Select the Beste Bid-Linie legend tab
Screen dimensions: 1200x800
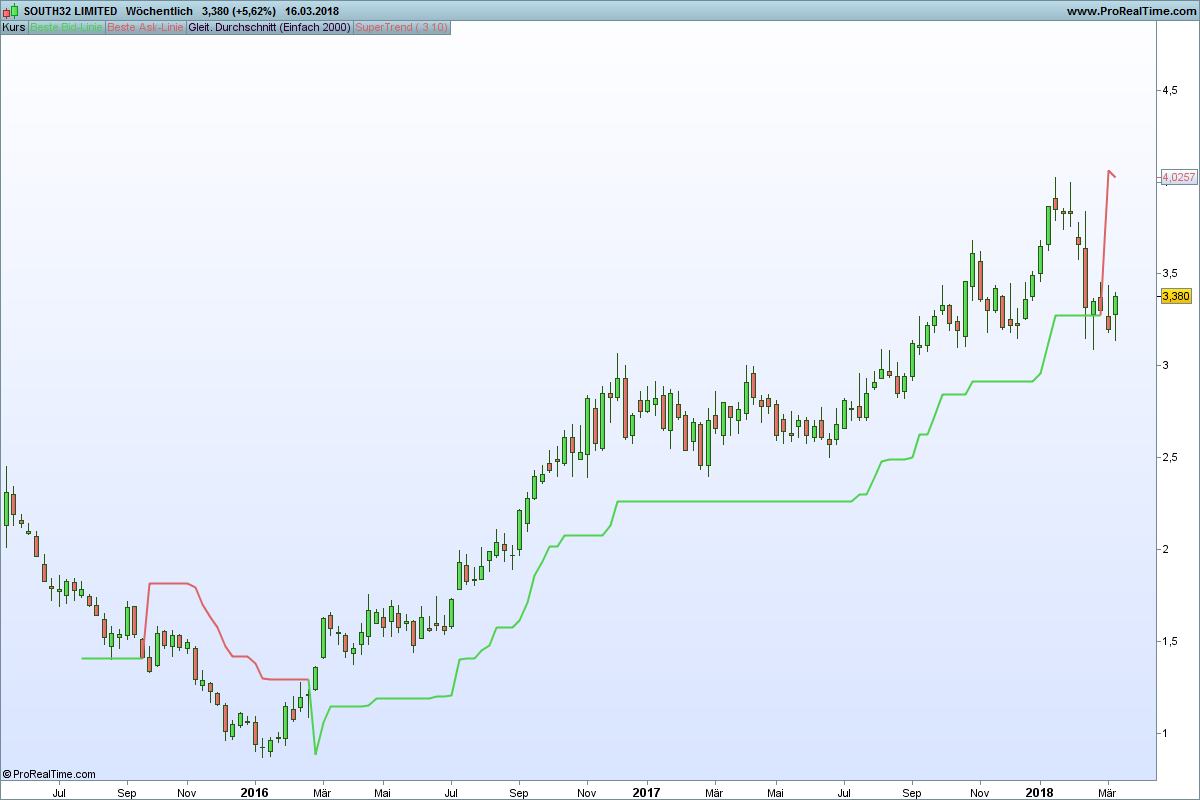pos(66,27)
